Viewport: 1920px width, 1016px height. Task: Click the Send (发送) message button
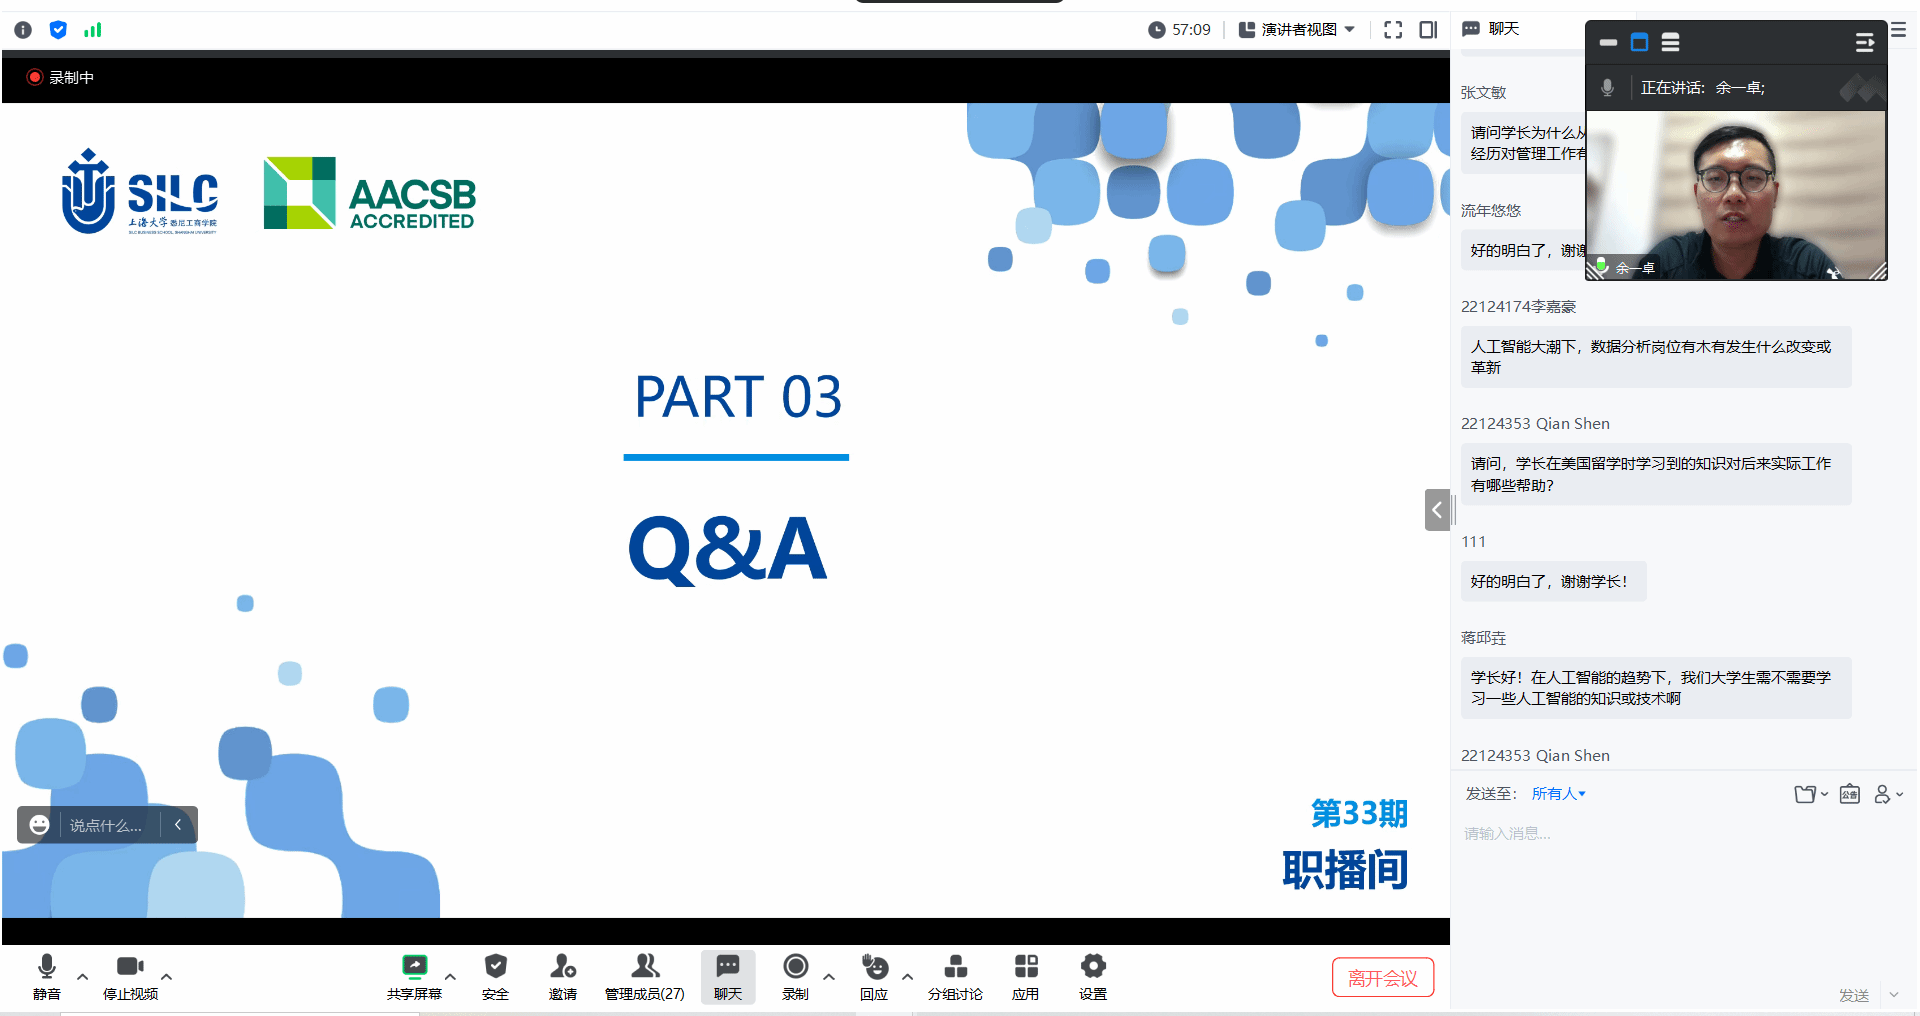1854,995
